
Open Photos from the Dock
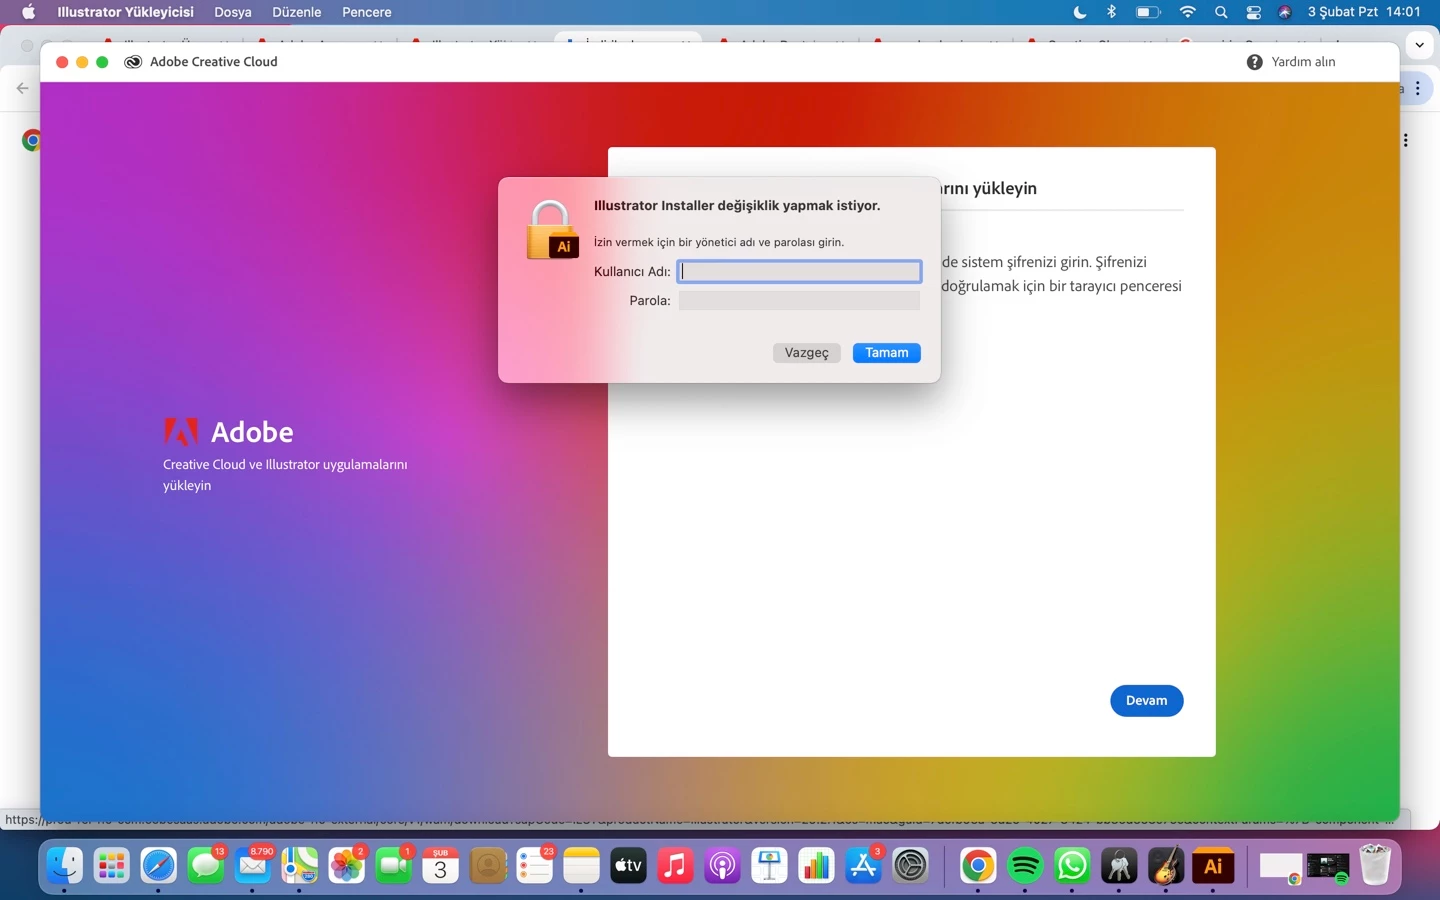tap(347, 866)
